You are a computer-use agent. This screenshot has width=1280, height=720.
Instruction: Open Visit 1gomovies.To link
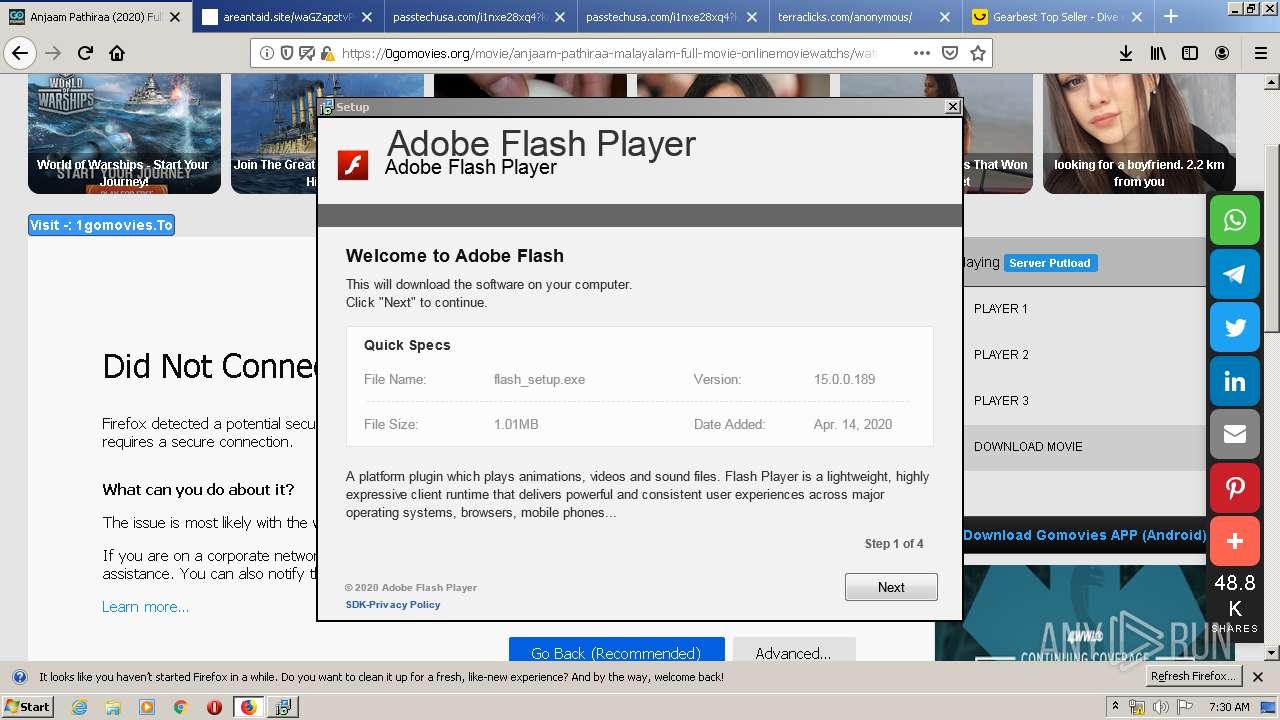(102, 225)
